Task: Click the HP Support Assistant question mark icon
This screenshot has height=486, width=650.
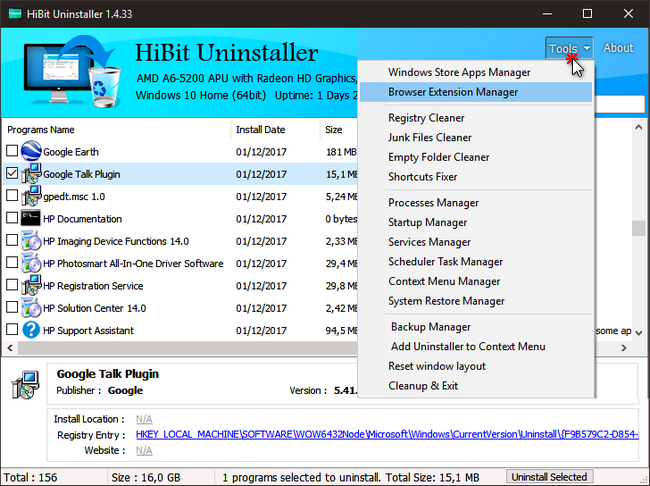Action: [x=31, y=330]
